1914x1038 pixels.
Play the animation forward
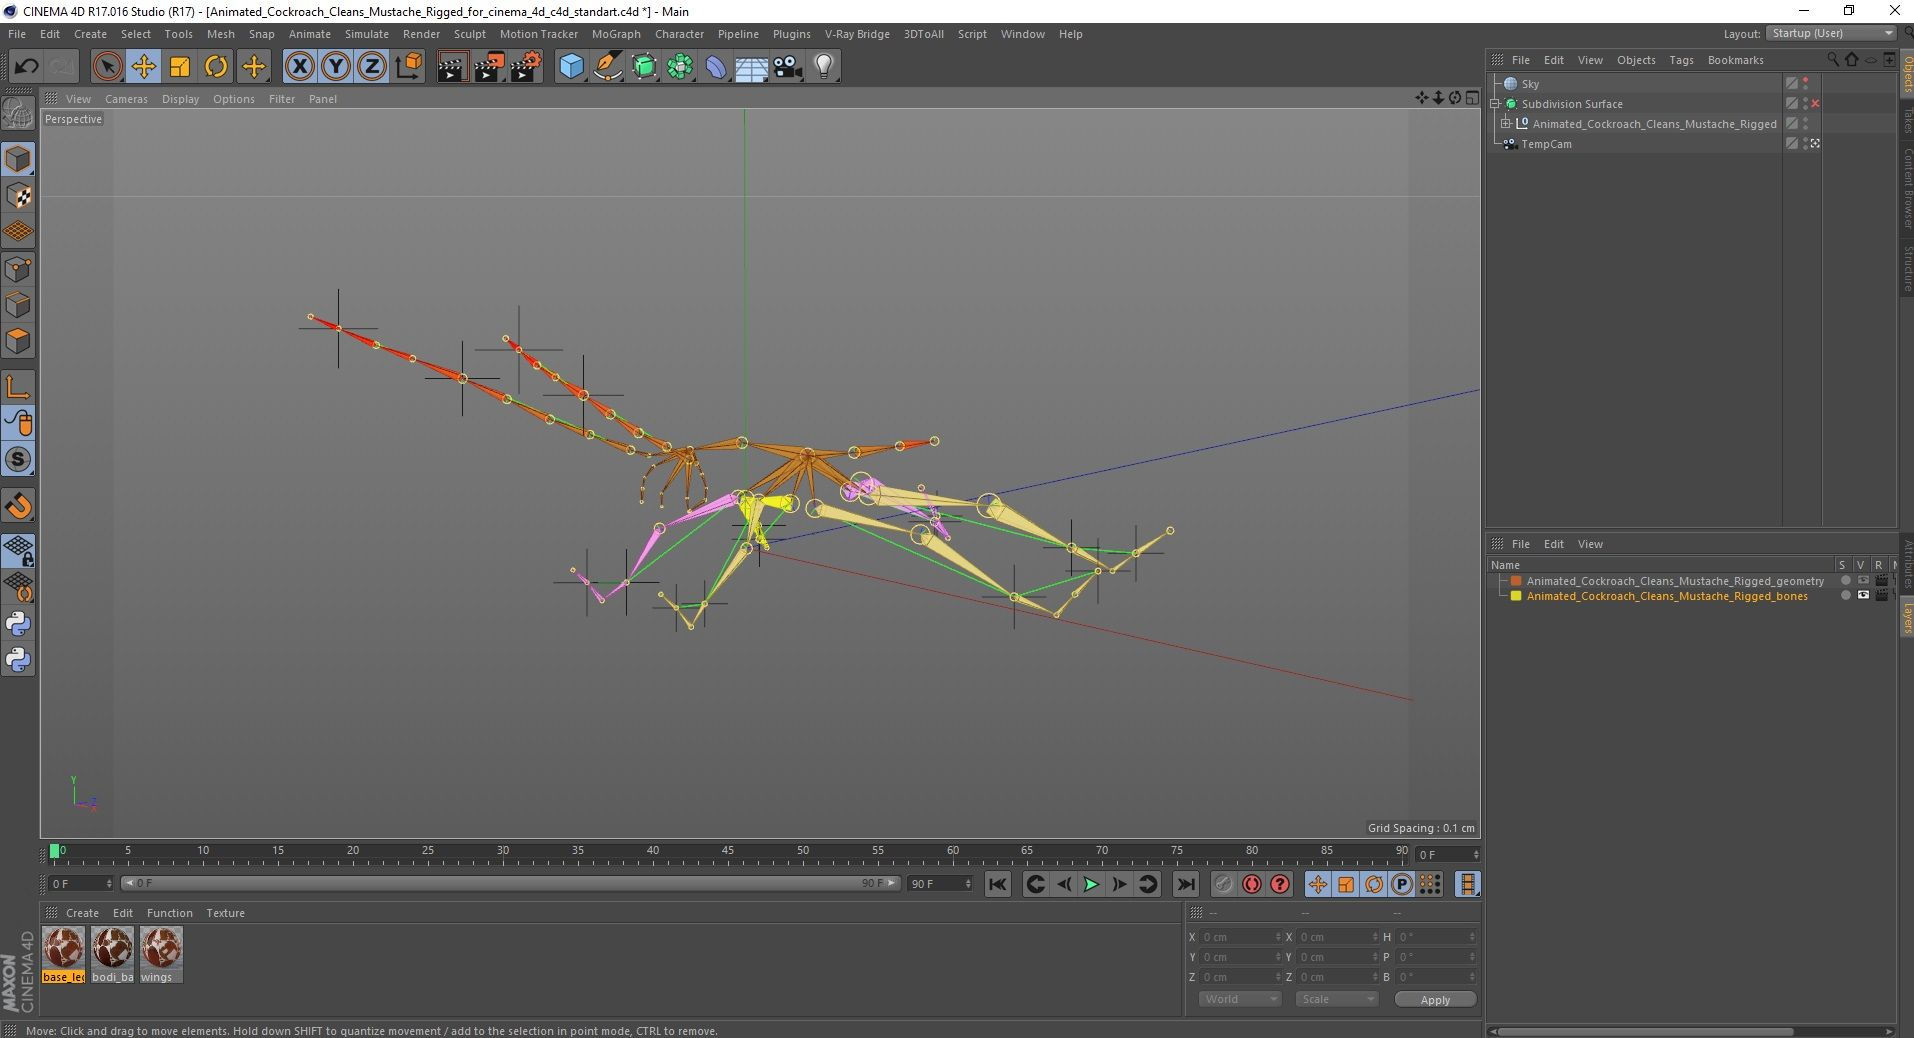(1091, 884)
